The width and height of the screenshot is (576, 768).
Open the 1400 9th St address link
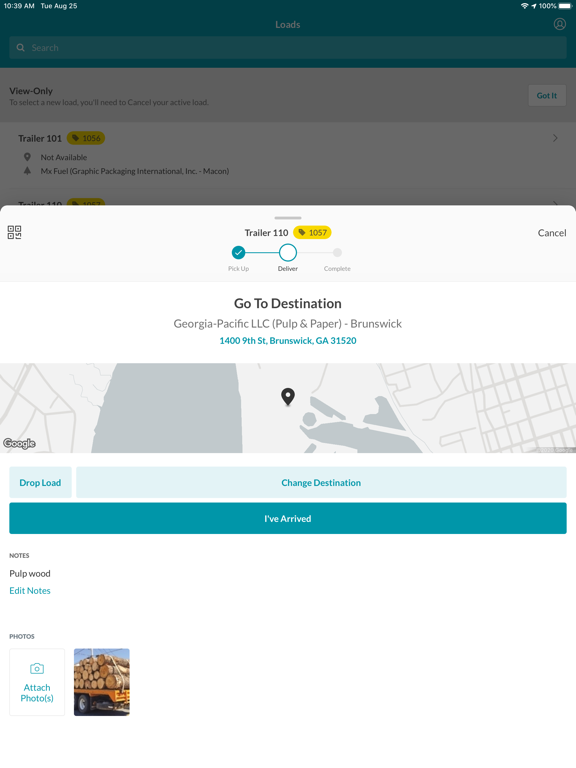click(288, 340)
